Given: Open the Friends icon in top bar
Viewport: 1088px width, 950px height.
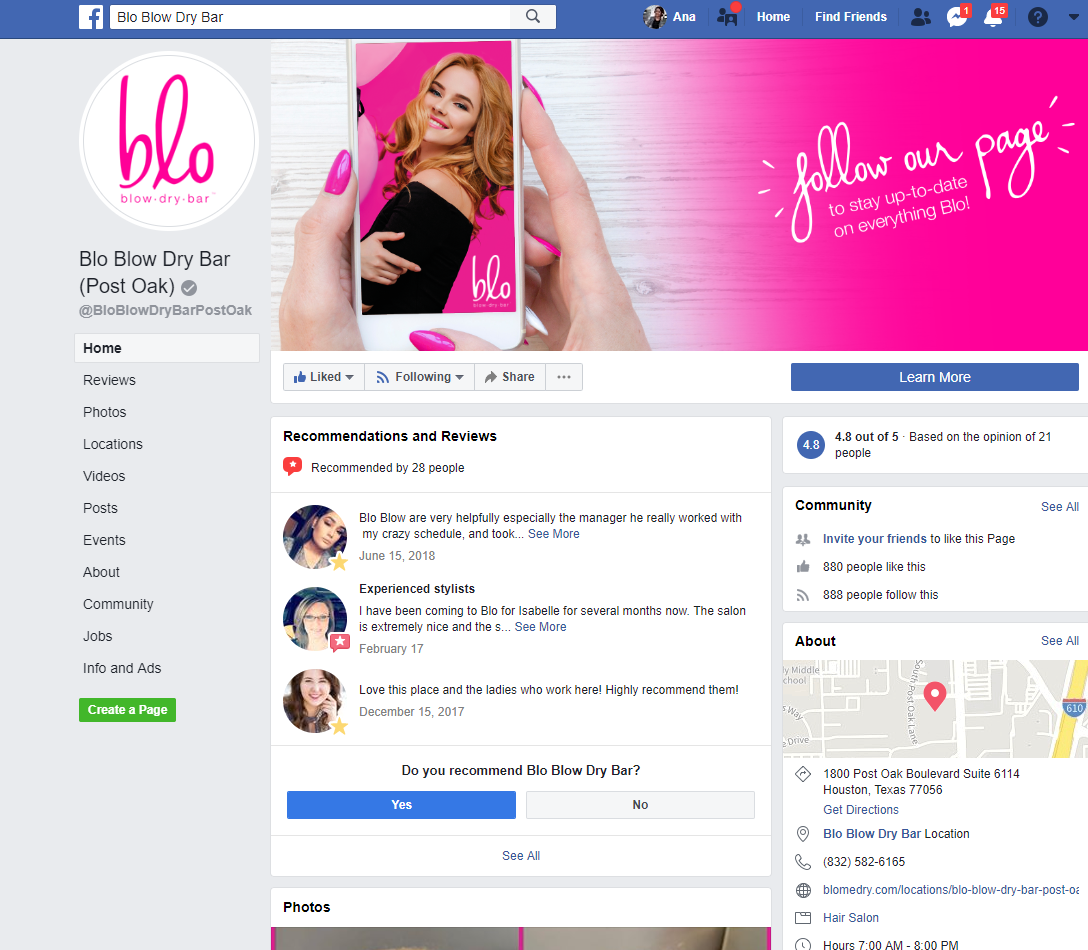Looking at the screenshot, I should [x=921, y=17].
